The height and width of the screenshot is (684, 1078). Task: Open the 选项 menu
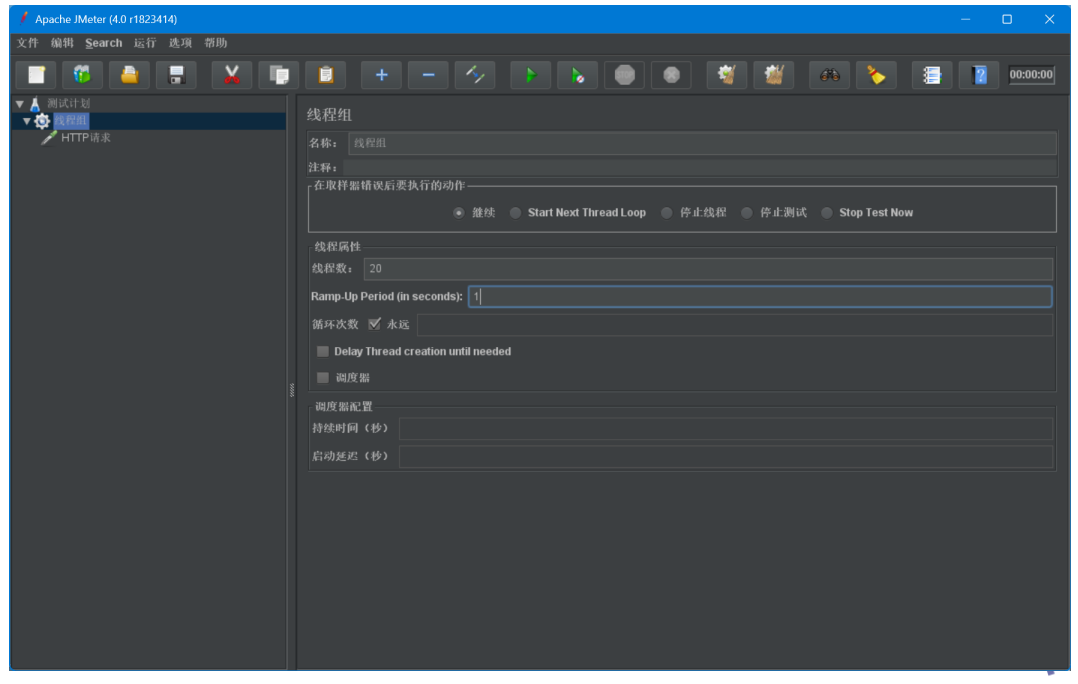(180, 43)
